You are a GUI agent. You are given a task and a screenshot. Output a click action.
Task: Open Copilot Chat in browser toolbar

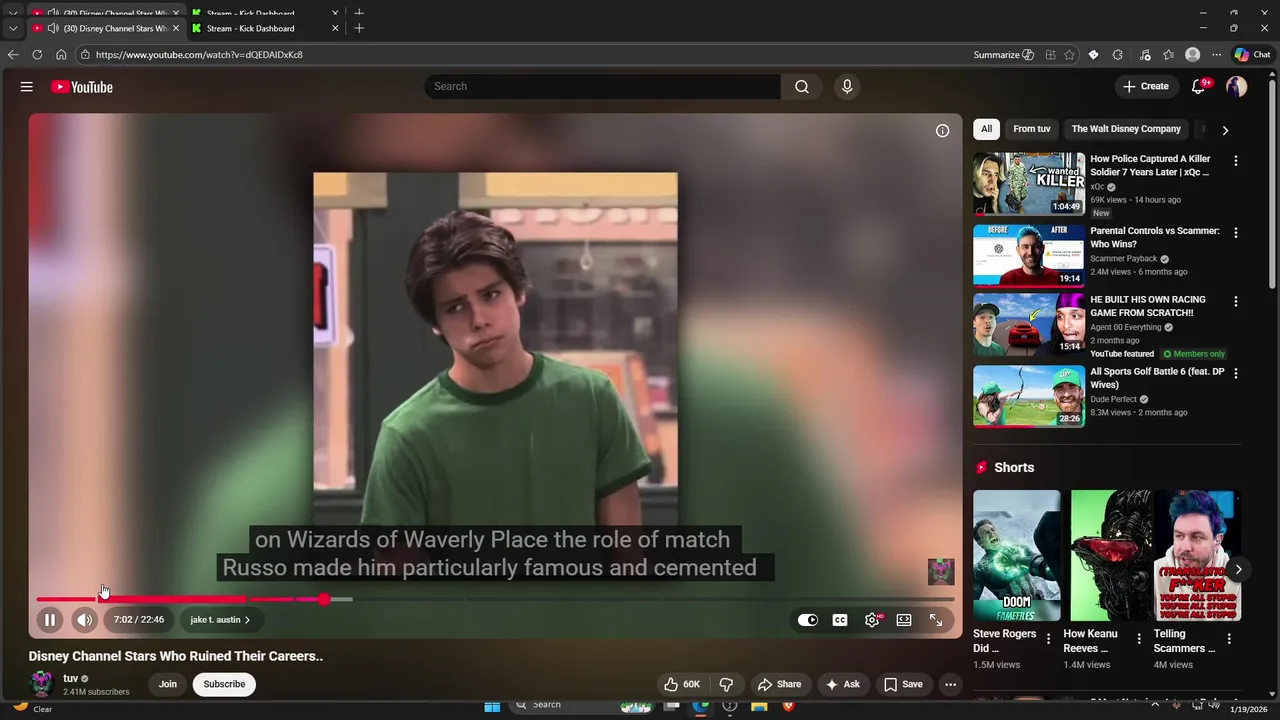point(1253,55)
